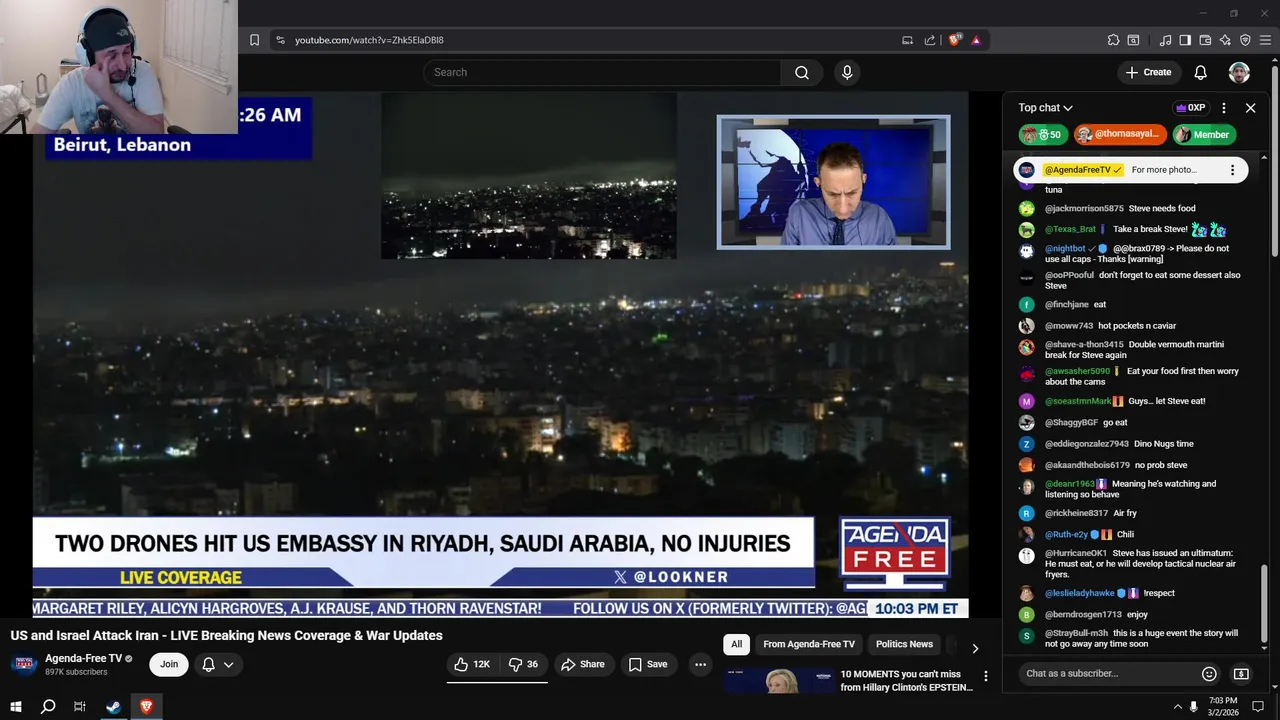Viewport: 1280px width, 720px height.
Task: Select the From Agenda-Free TV chip
Action: tap(809, 644)
